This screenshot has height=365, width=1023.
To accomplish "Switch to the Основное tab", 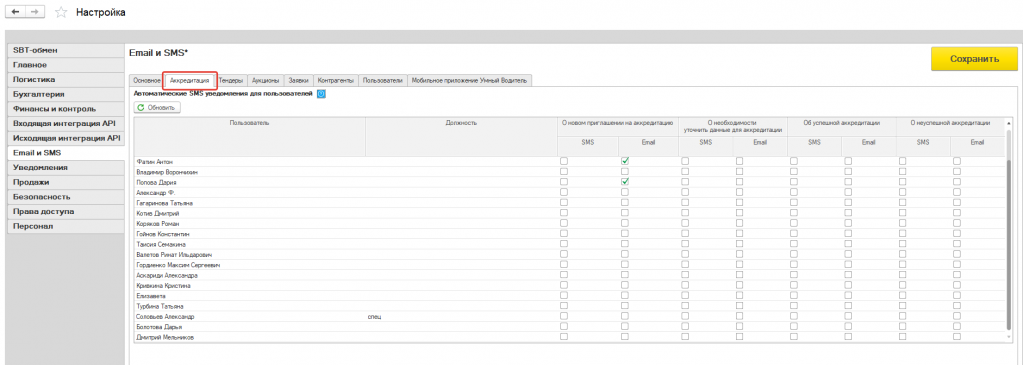I will (x=146, y=80).
